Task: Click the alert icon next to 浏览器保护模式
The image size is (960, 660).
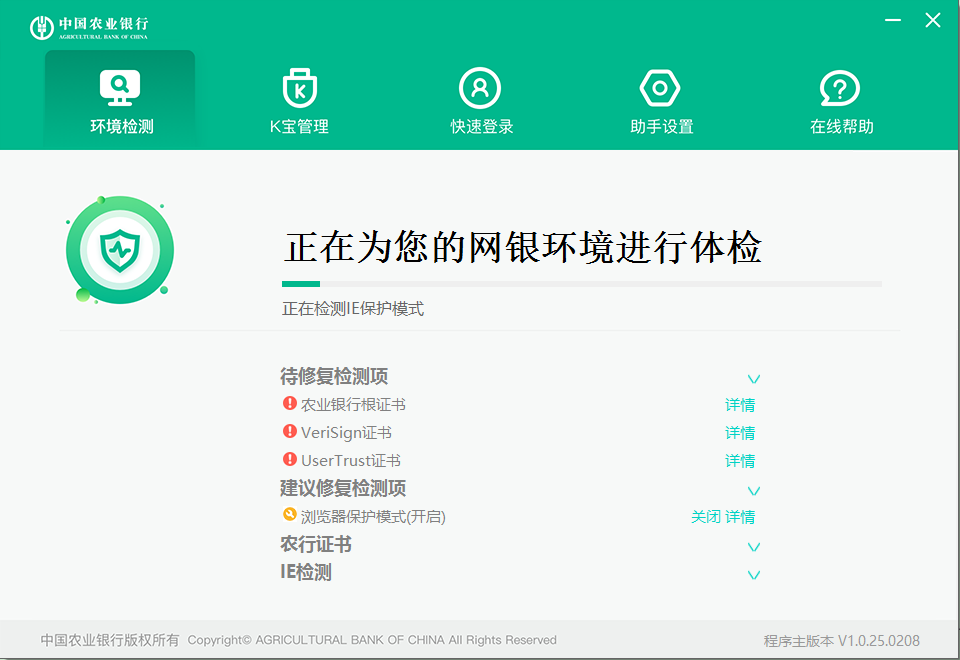Action: point(291,516)
